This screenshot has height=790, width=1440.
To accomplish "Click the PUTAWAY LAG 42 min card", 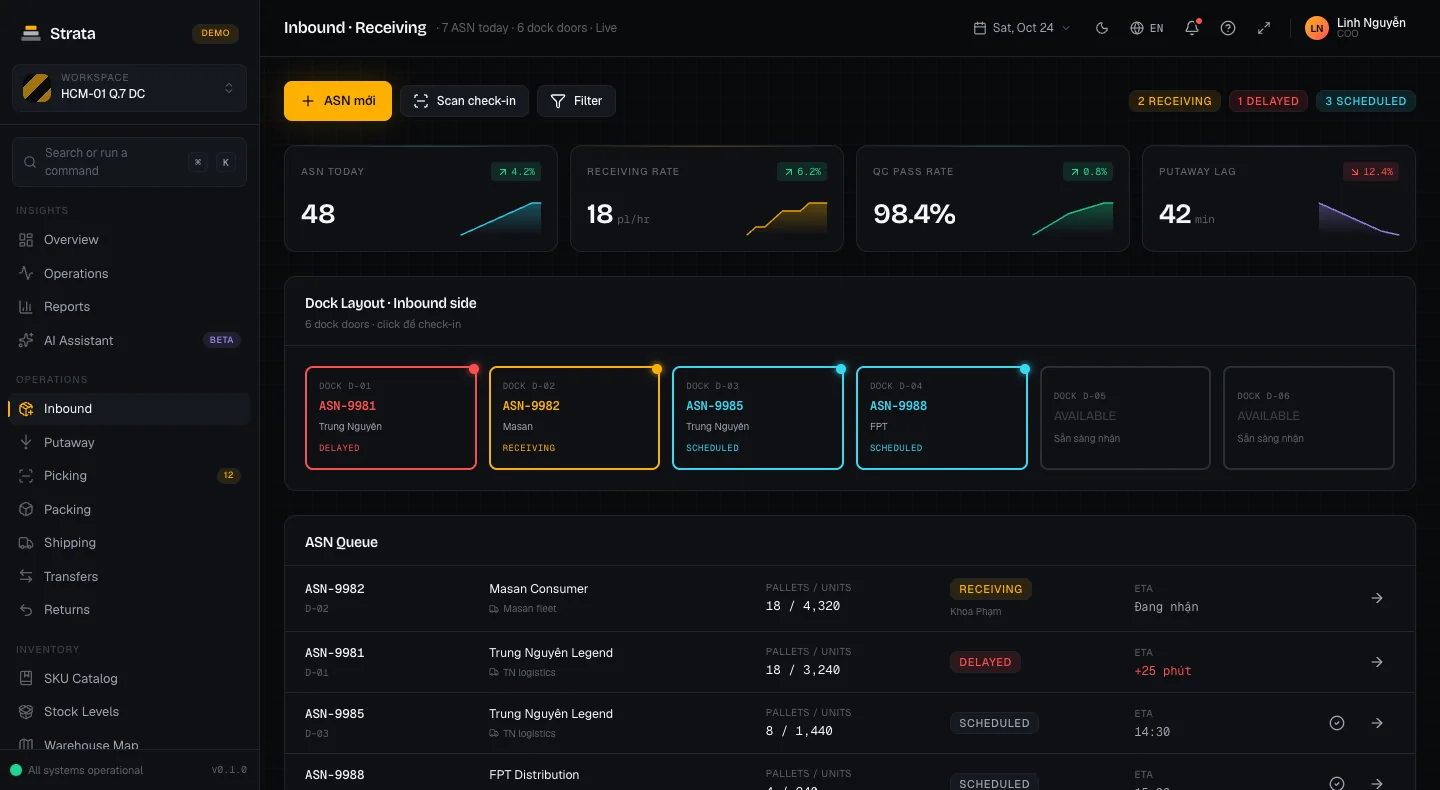I will pyautogui.click(x=1279, y=198).
